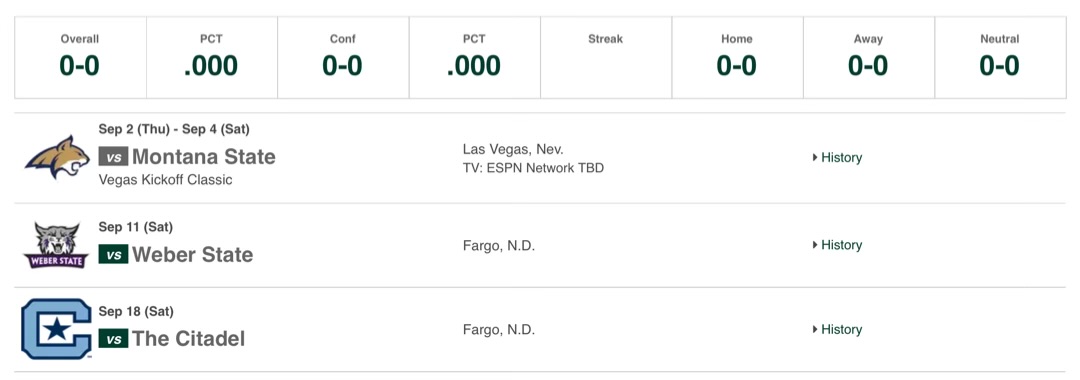Open the Weber State opponent link
This screenshot has height=380, width=1080.
pyautogui.click(x=193, y=255)
